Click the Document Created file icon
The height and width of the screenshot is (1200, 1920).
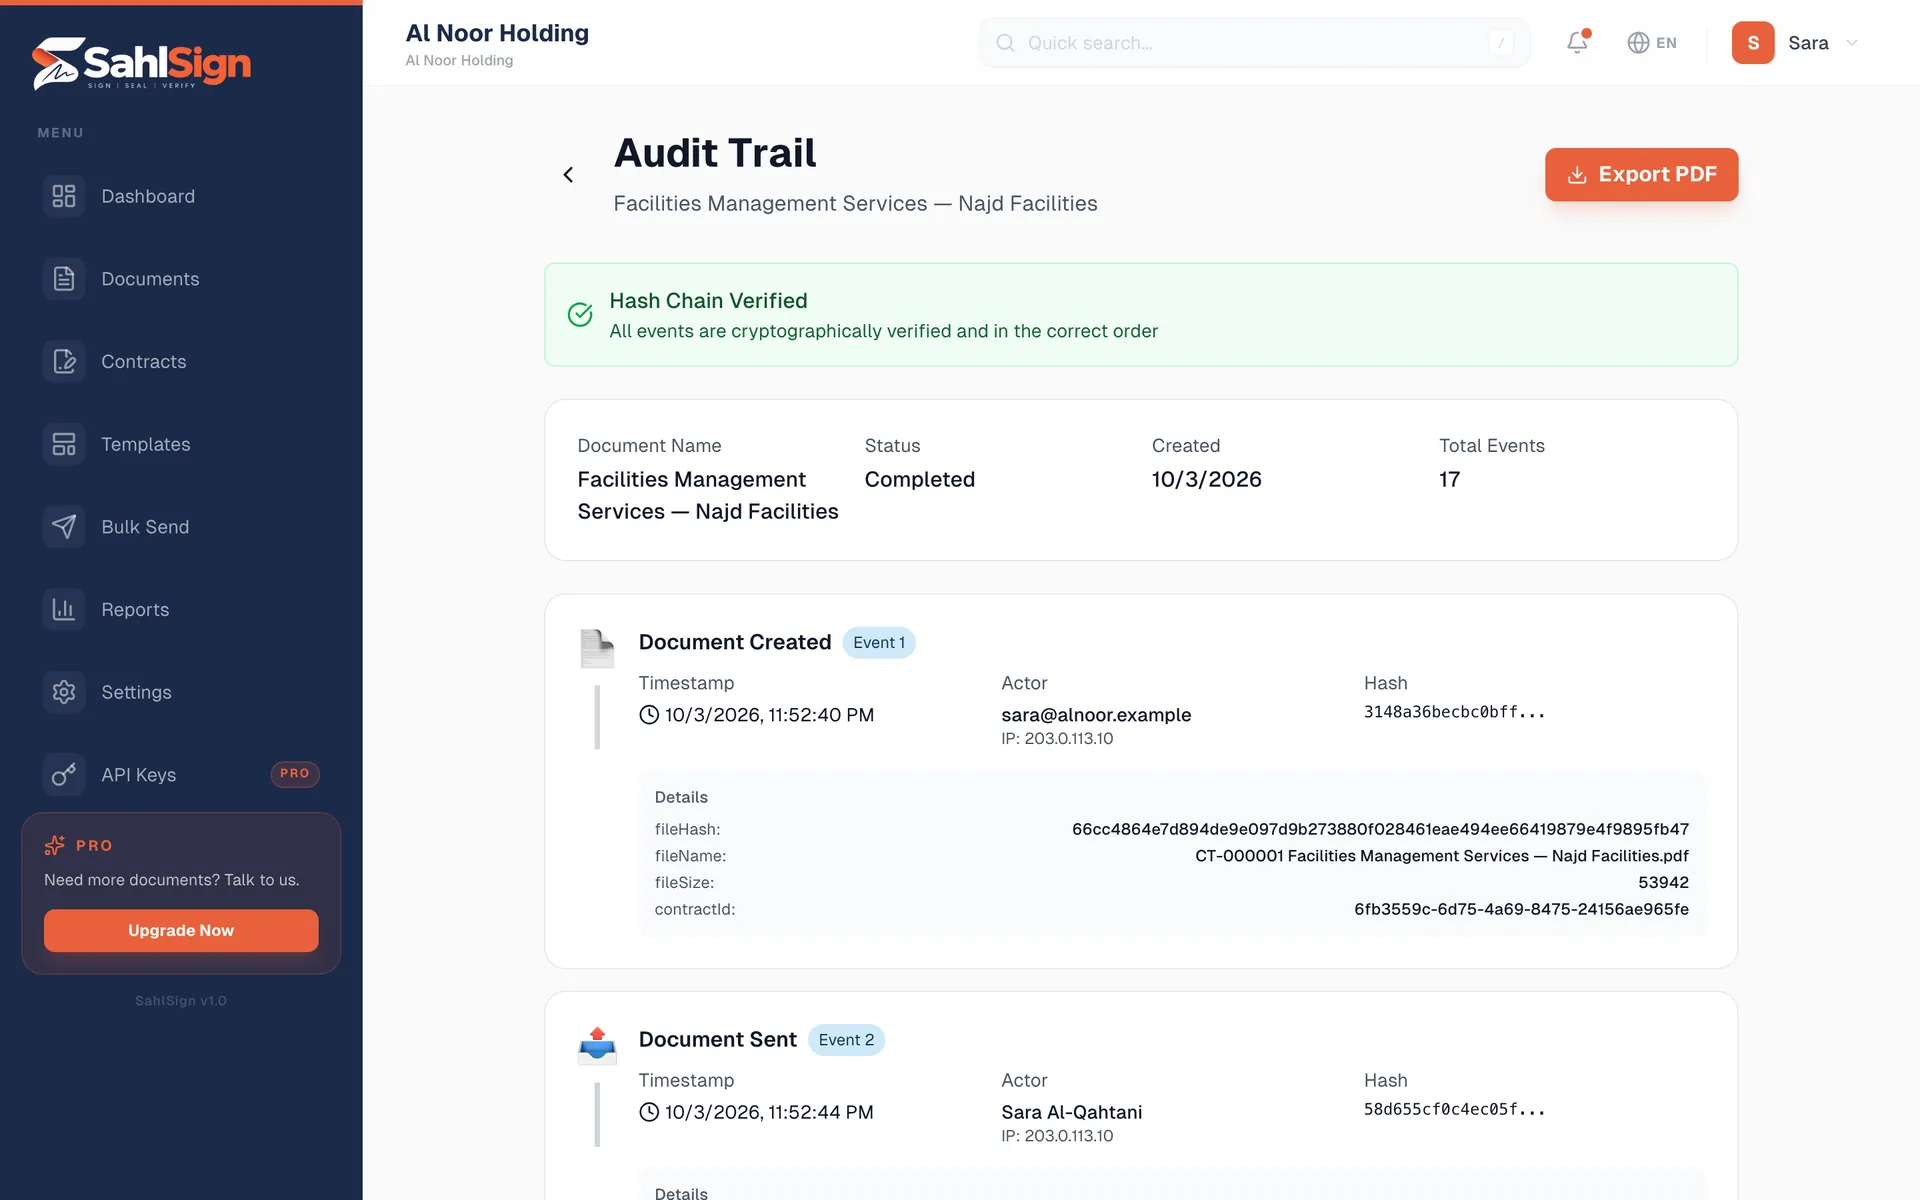(x=597, y=648)
